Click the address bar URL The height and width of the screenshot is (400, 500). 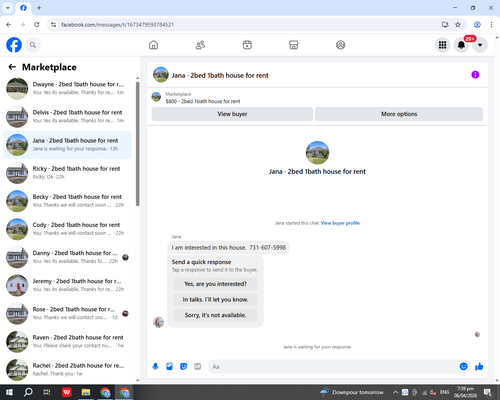(117, 25)
